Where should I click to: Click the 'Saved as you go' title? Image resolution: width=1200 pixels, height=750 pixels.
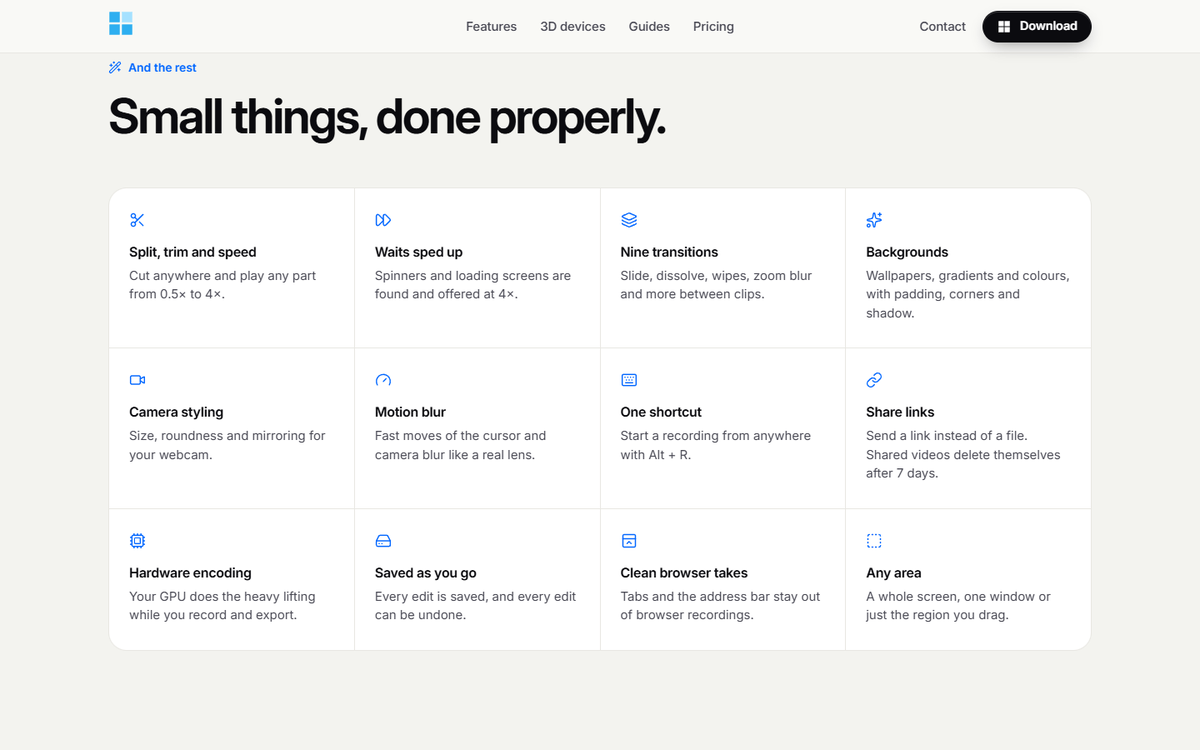426,573
